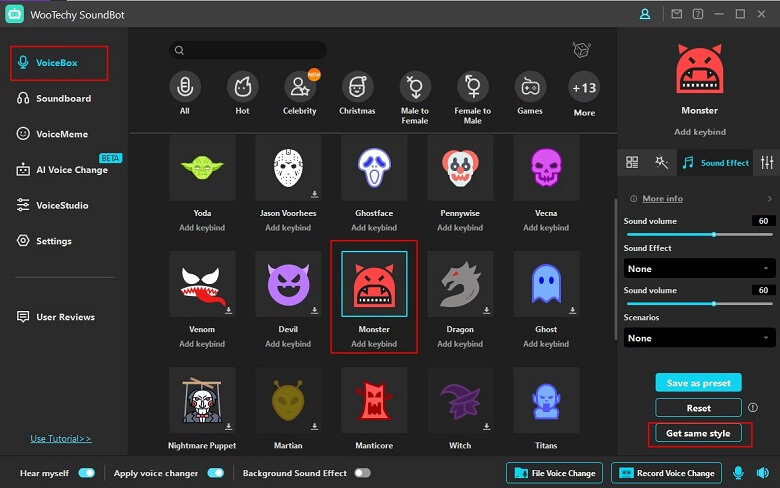Disable the Apply voice changer switch

click(215, 473)
